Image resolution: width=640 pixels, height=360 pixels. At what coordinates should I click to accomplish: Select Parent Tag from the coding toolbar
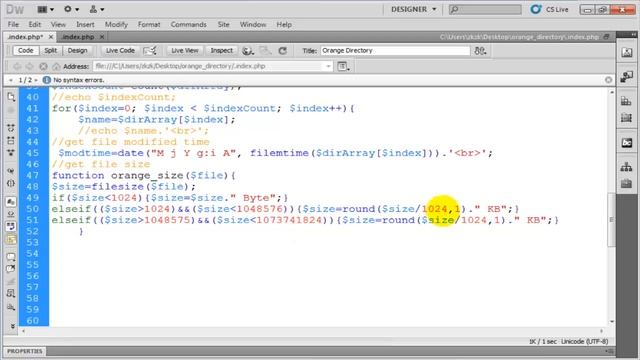coord(11,171)
